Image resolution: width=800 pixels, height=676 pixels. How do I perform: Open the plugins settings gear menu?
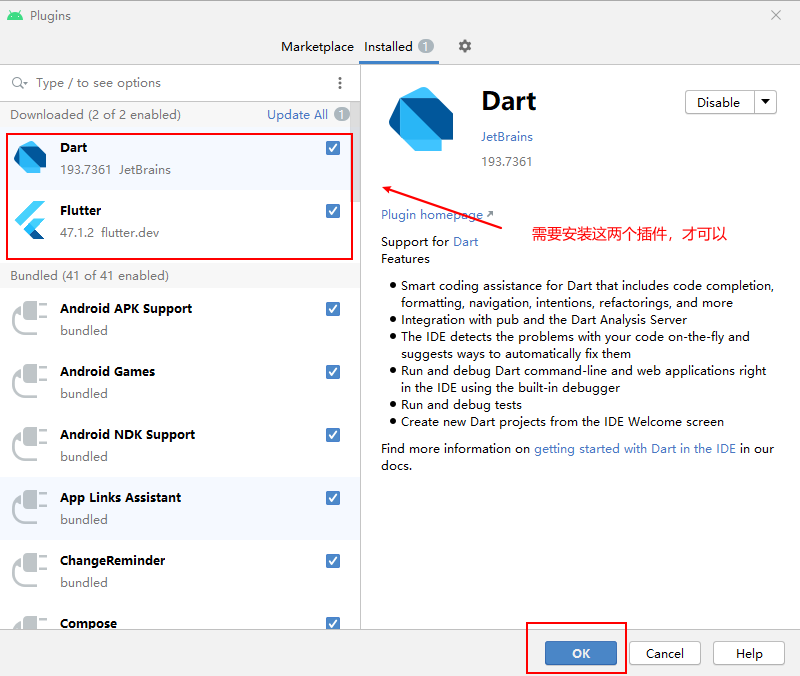click(464, 46)
